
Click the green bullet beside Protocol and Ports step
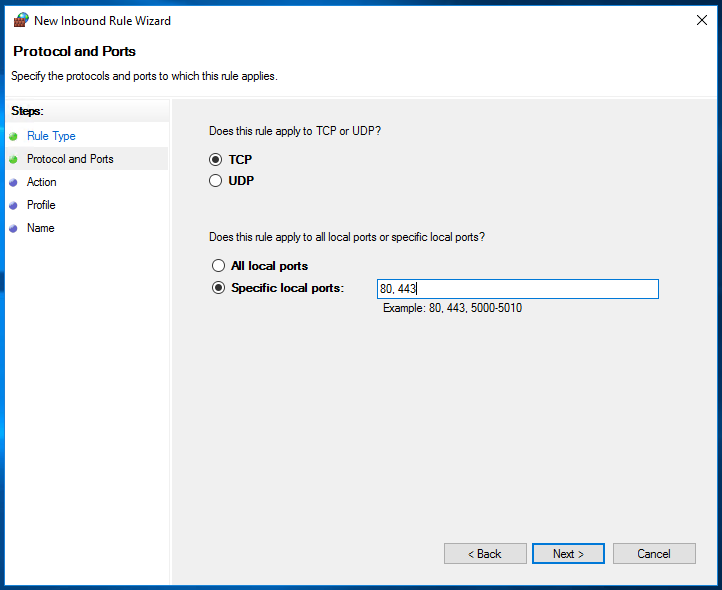pos(14,159)
